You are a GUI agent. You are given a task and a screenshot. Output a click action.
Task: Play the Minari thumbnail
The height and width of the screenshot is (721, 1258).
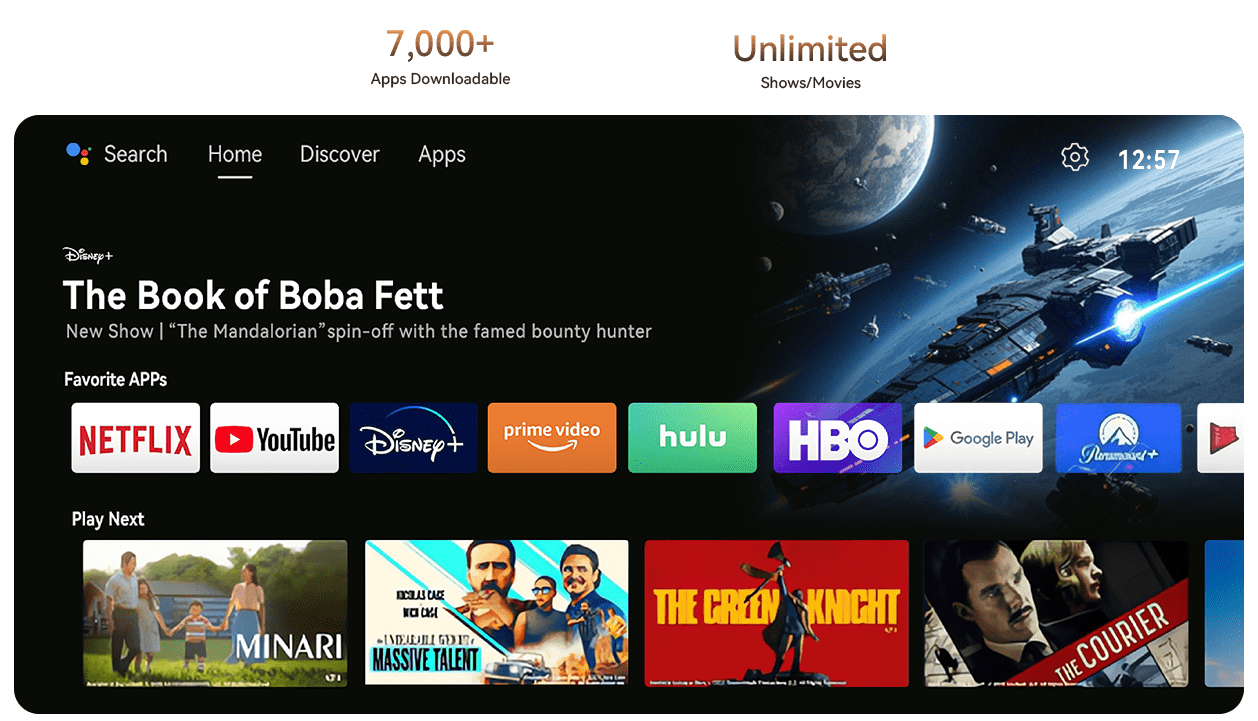click(x=215, y=613)
